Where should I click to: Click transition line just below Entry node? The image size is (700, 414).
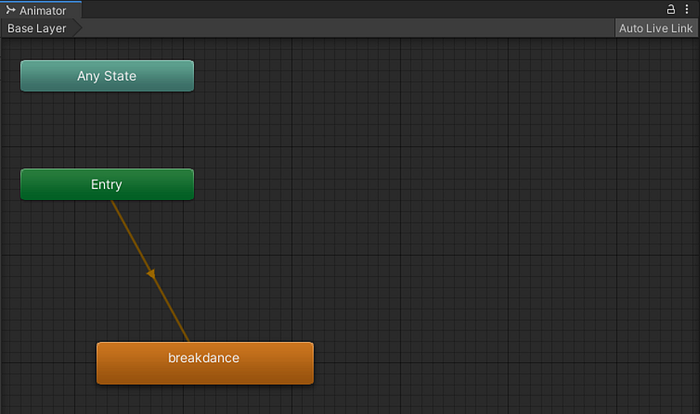coord(117,211)
